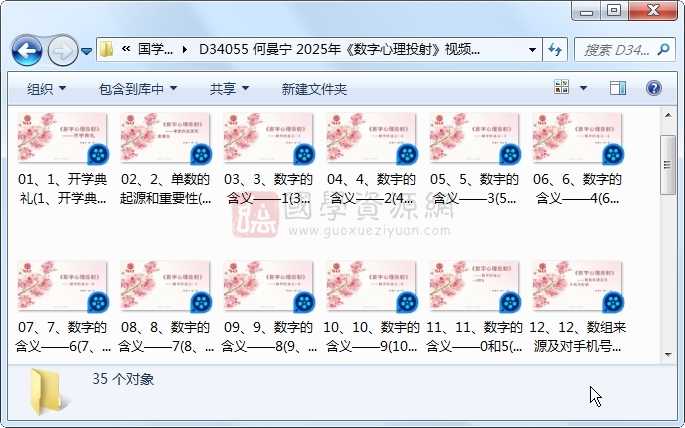Click file name text 01、1、开学典礼
Screen dimensions: 685x428
62,189
